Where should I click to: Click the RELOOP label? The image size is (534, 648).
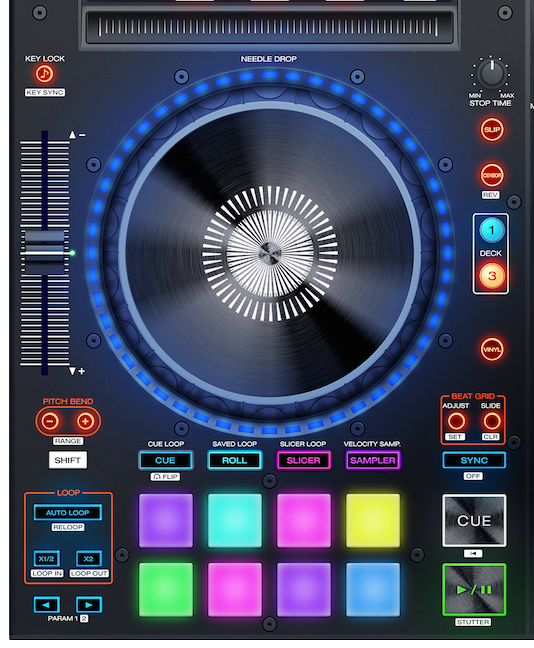(x=68, y=527)
